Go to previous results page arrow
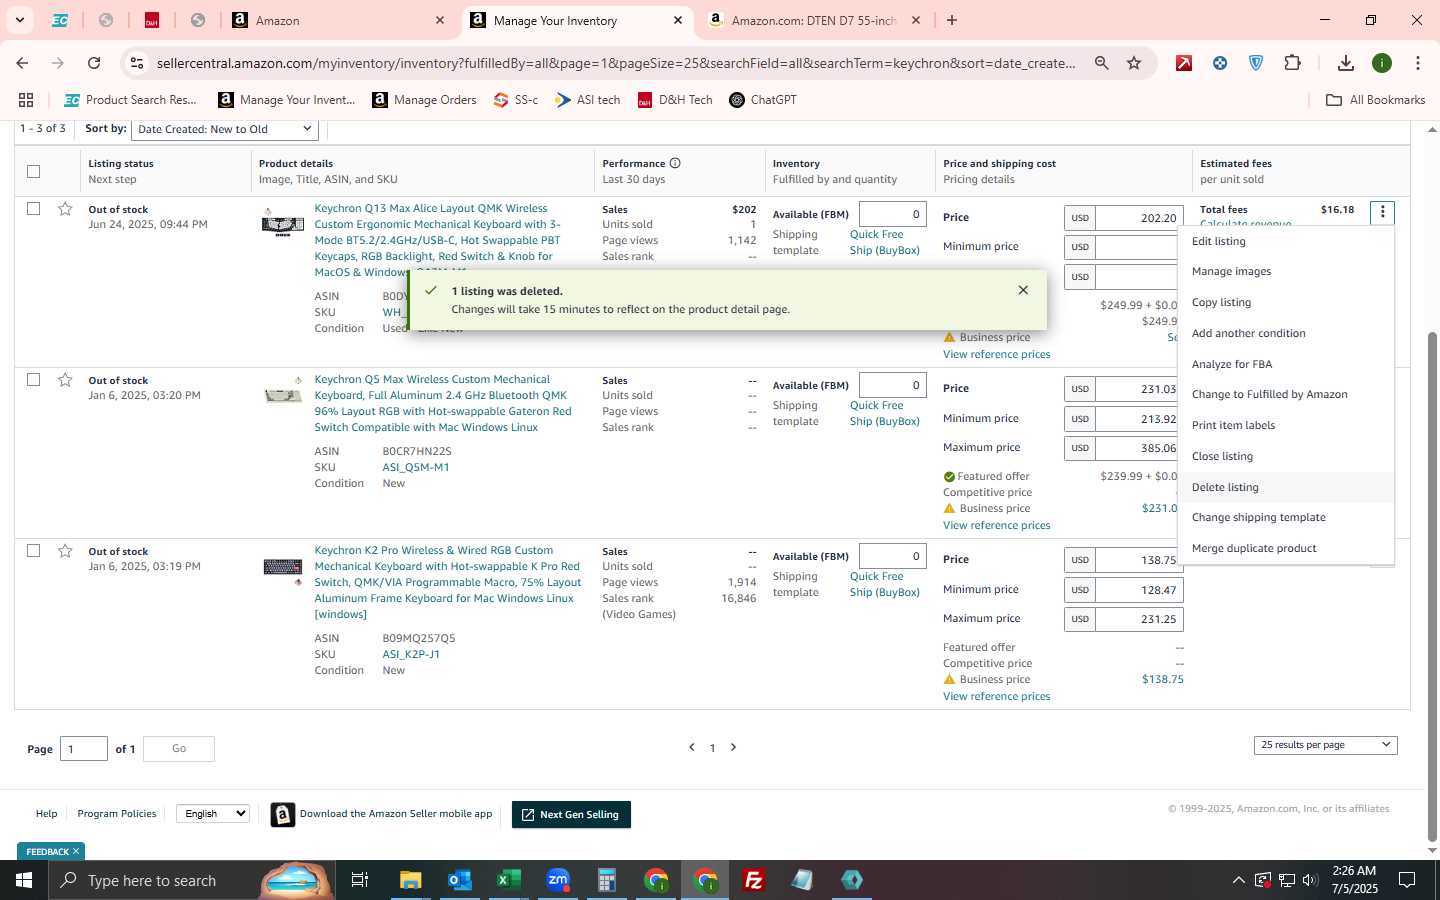The image size is (1440, 900). [x=691, y=747]
